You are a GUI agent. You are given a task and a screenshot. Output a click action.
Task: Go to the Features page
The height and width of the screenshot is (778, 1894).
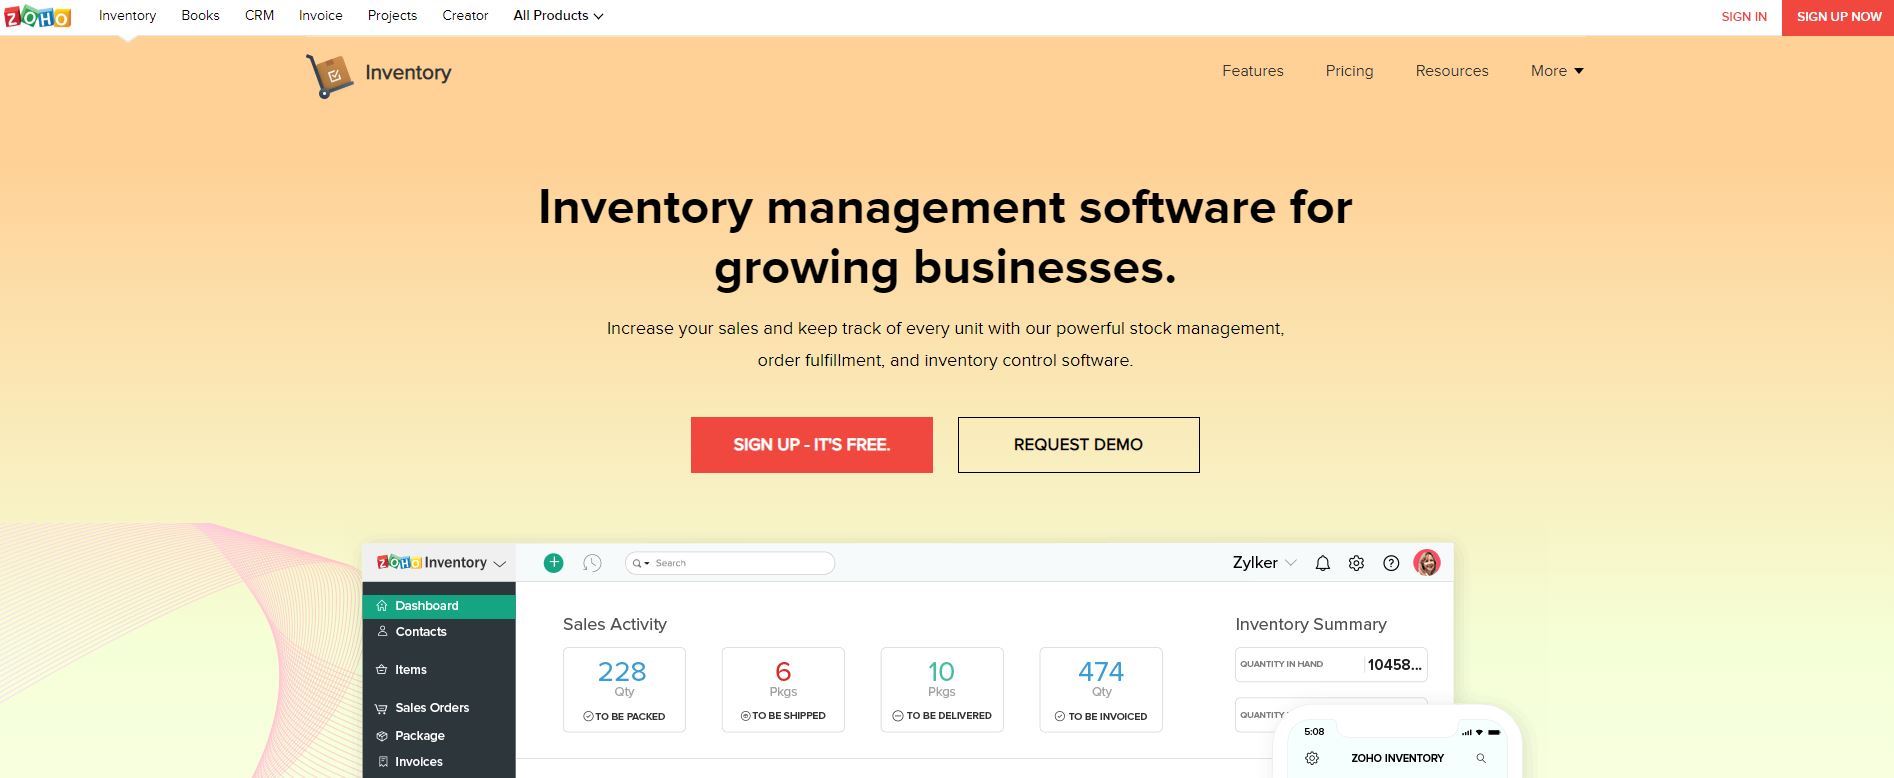coord(1252,71)
